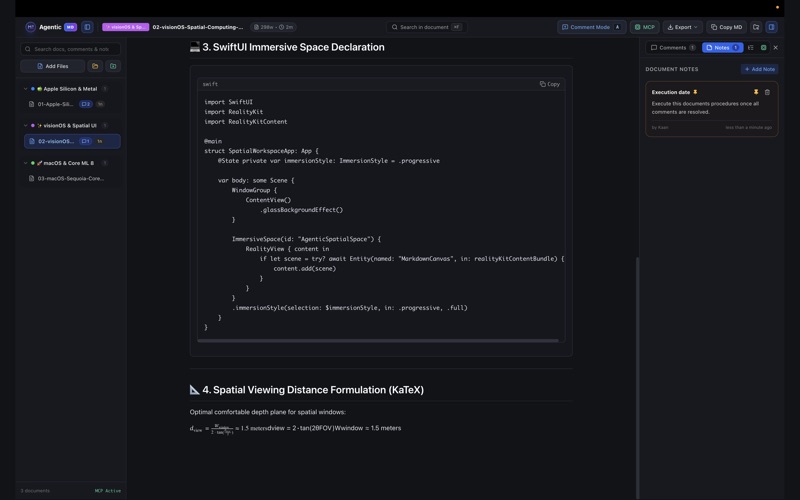Click the '3. SwiftUI Immersive Space Declaration' heading

(293, 47)
